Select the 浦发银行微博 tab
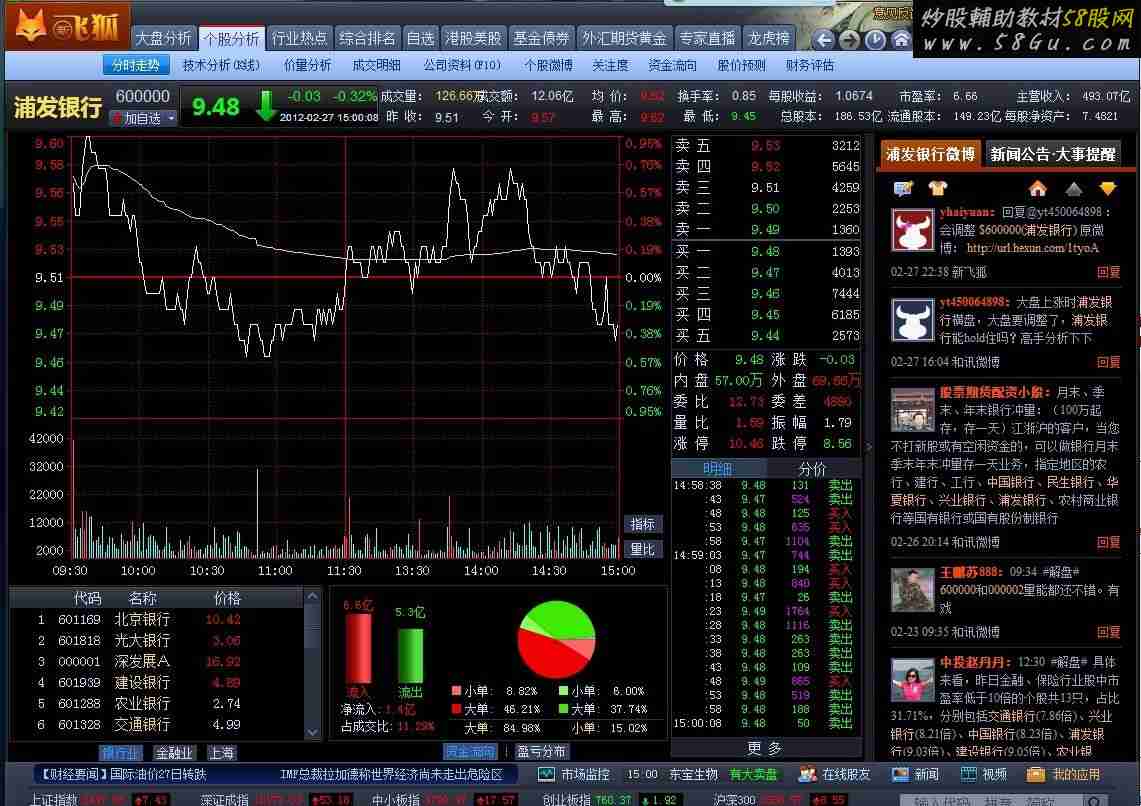 pos(930,154)
